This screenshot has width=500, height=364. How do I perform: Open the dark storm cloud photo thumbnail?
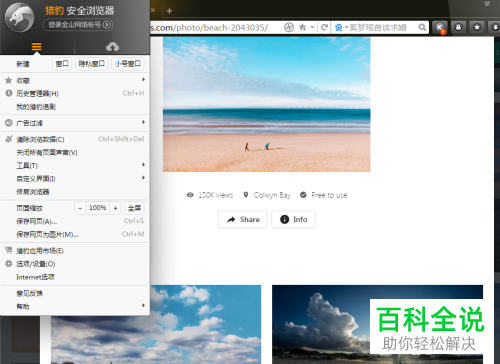377,324
